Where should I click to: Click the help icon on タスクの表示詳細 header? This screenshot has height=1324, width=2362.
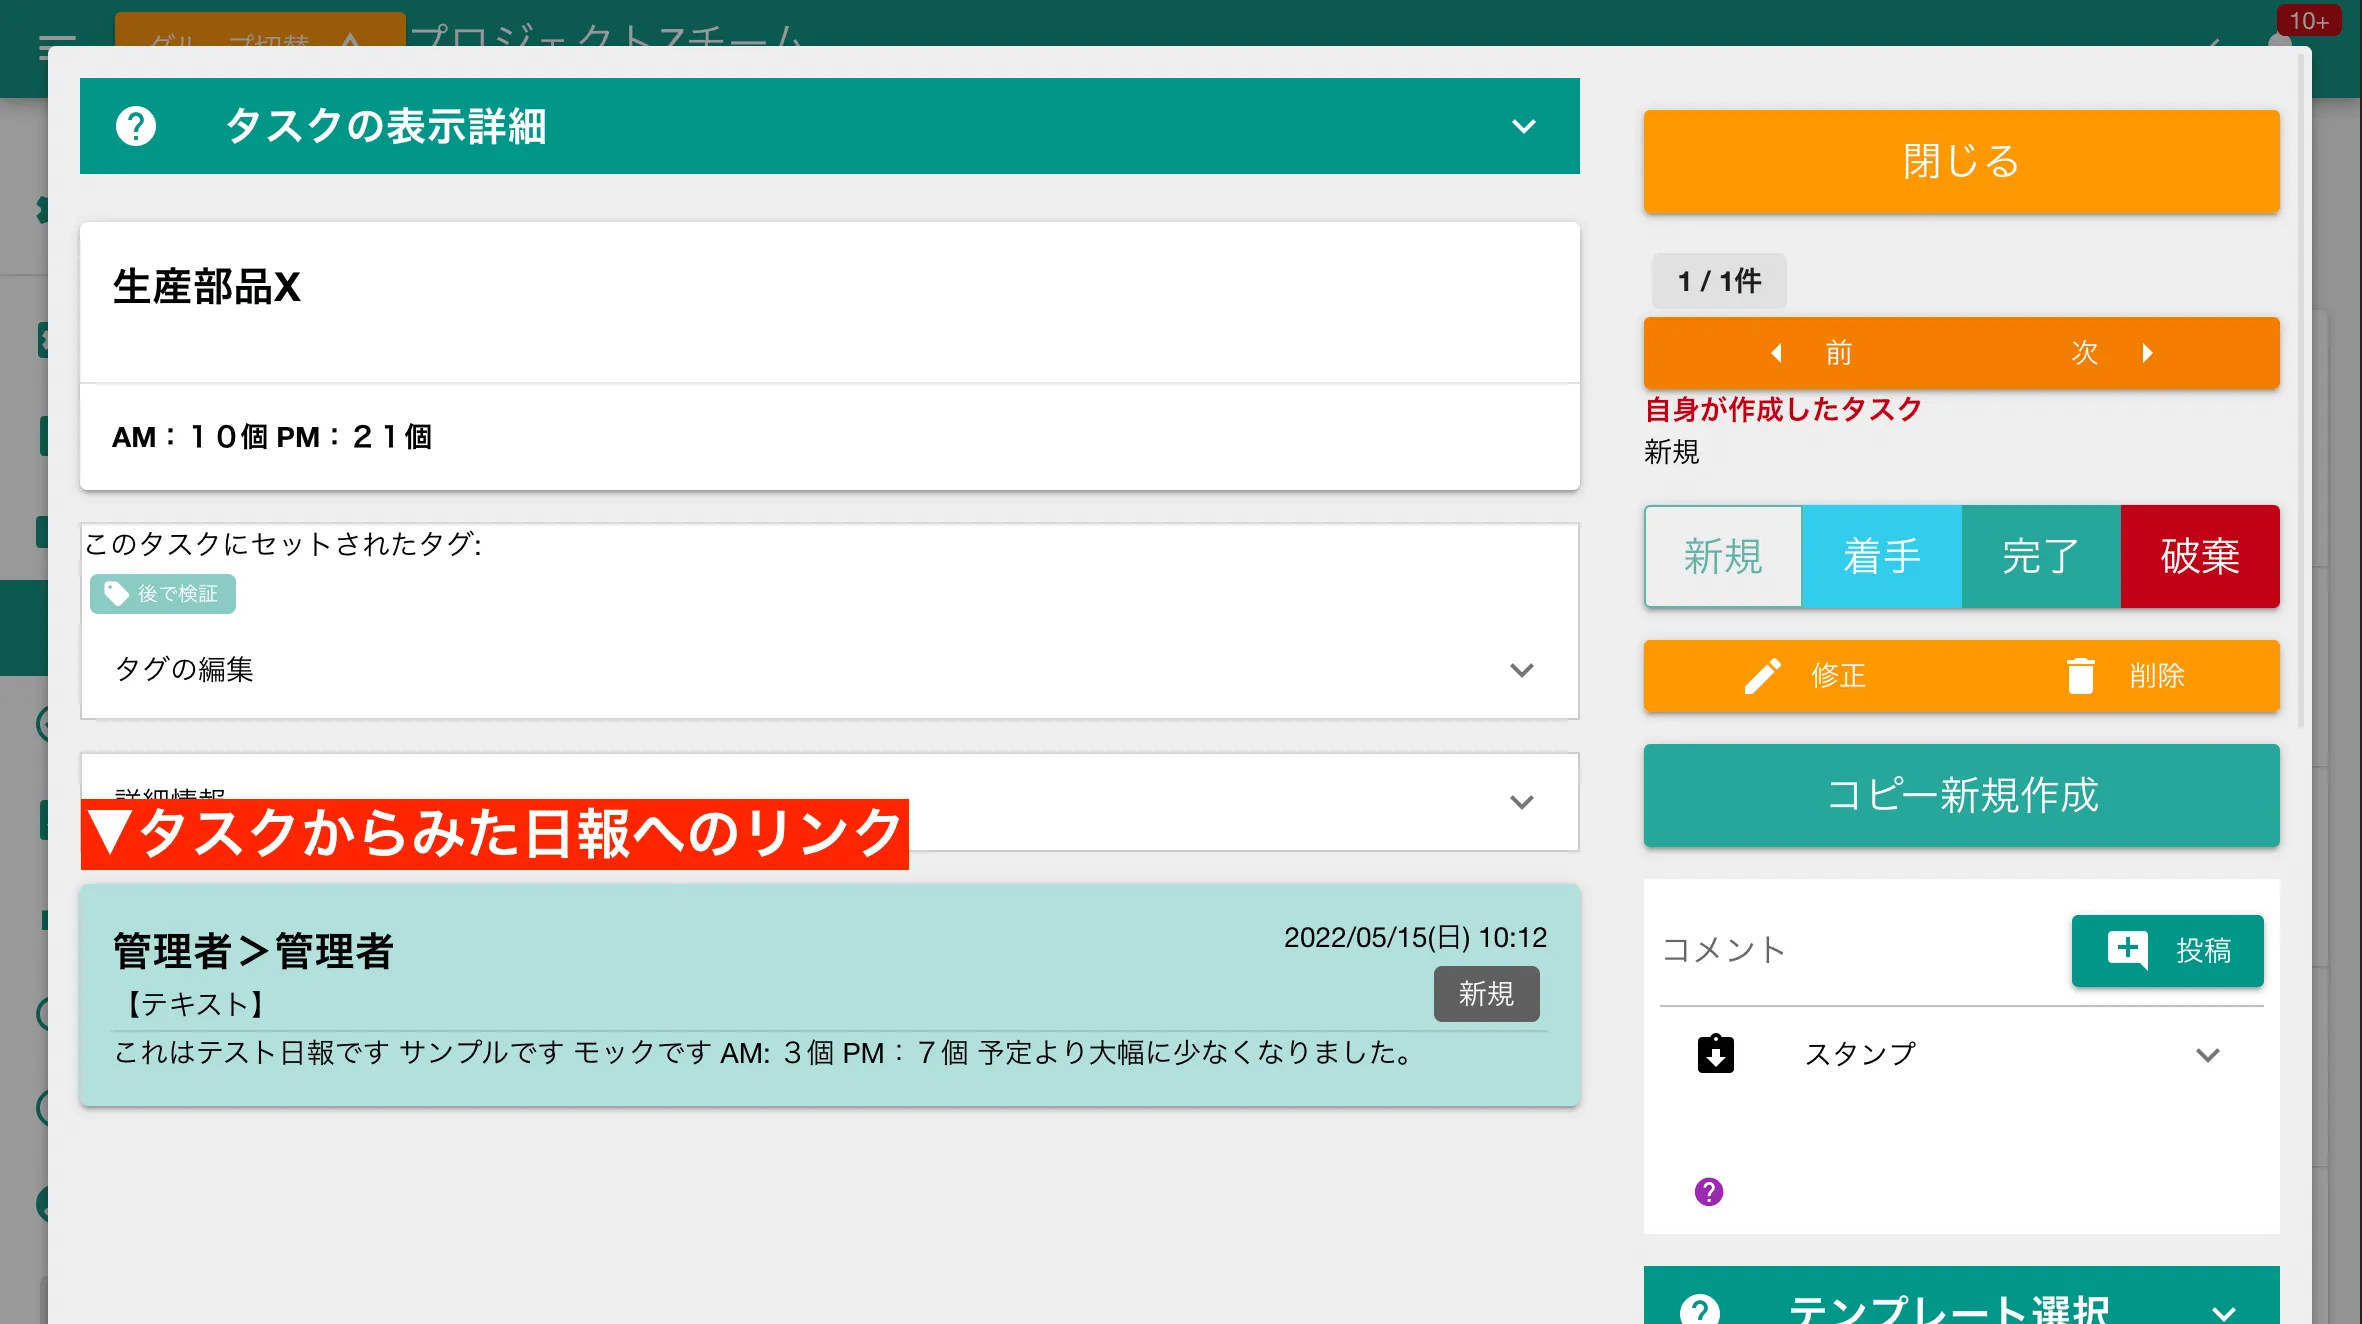pyautogui.click(x=136, y=127)
